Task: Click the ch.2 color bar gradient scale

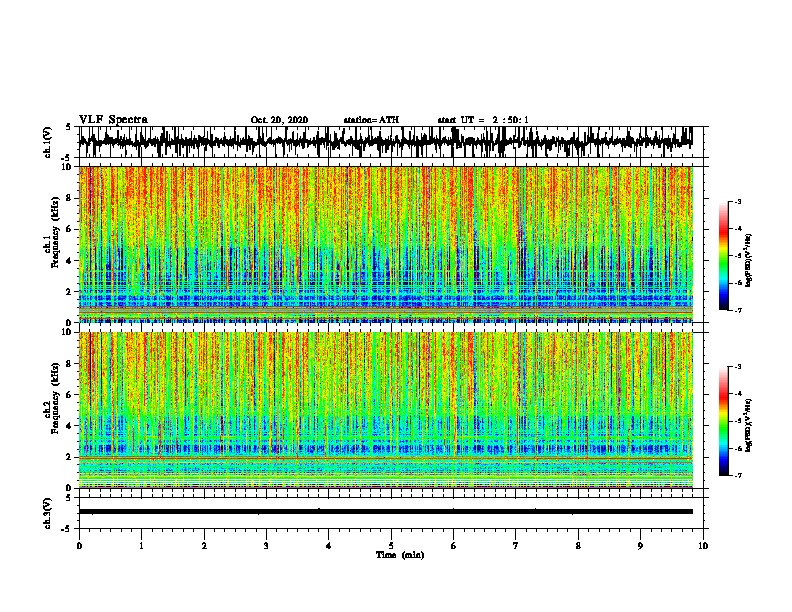Action: click(724, 421)
